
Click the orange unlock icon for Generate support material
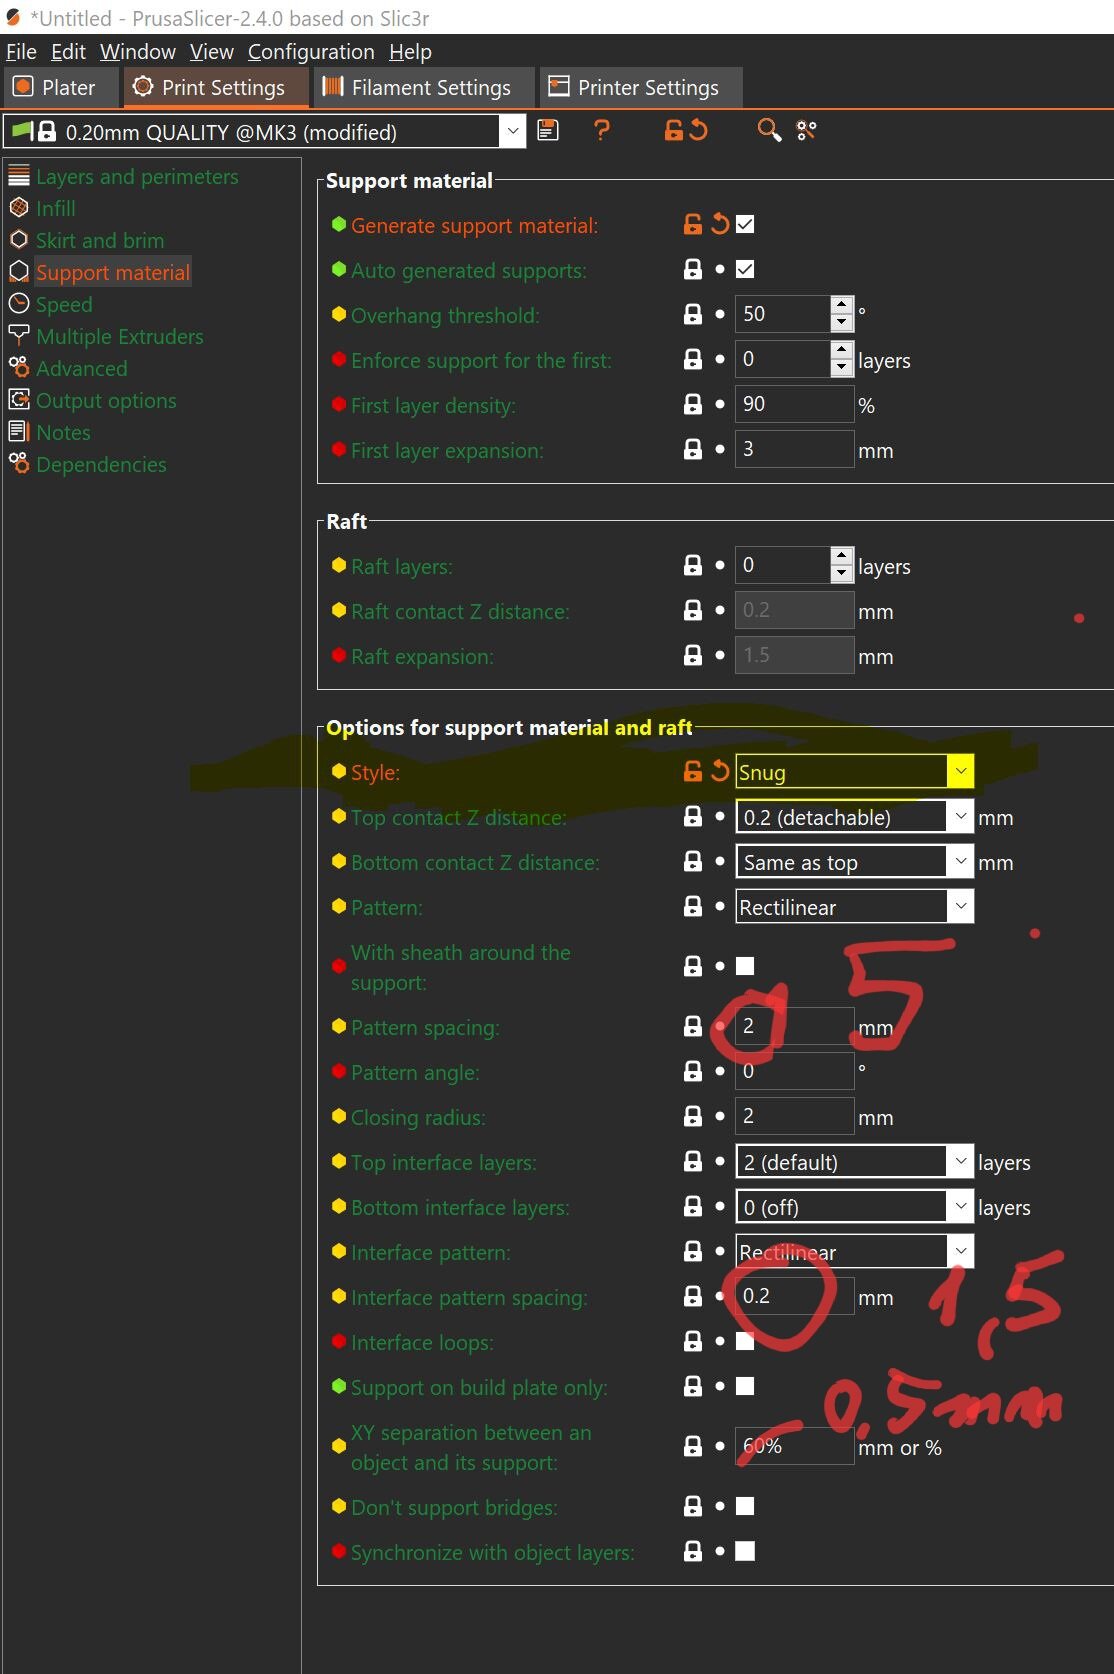click(x=693, y=225)
